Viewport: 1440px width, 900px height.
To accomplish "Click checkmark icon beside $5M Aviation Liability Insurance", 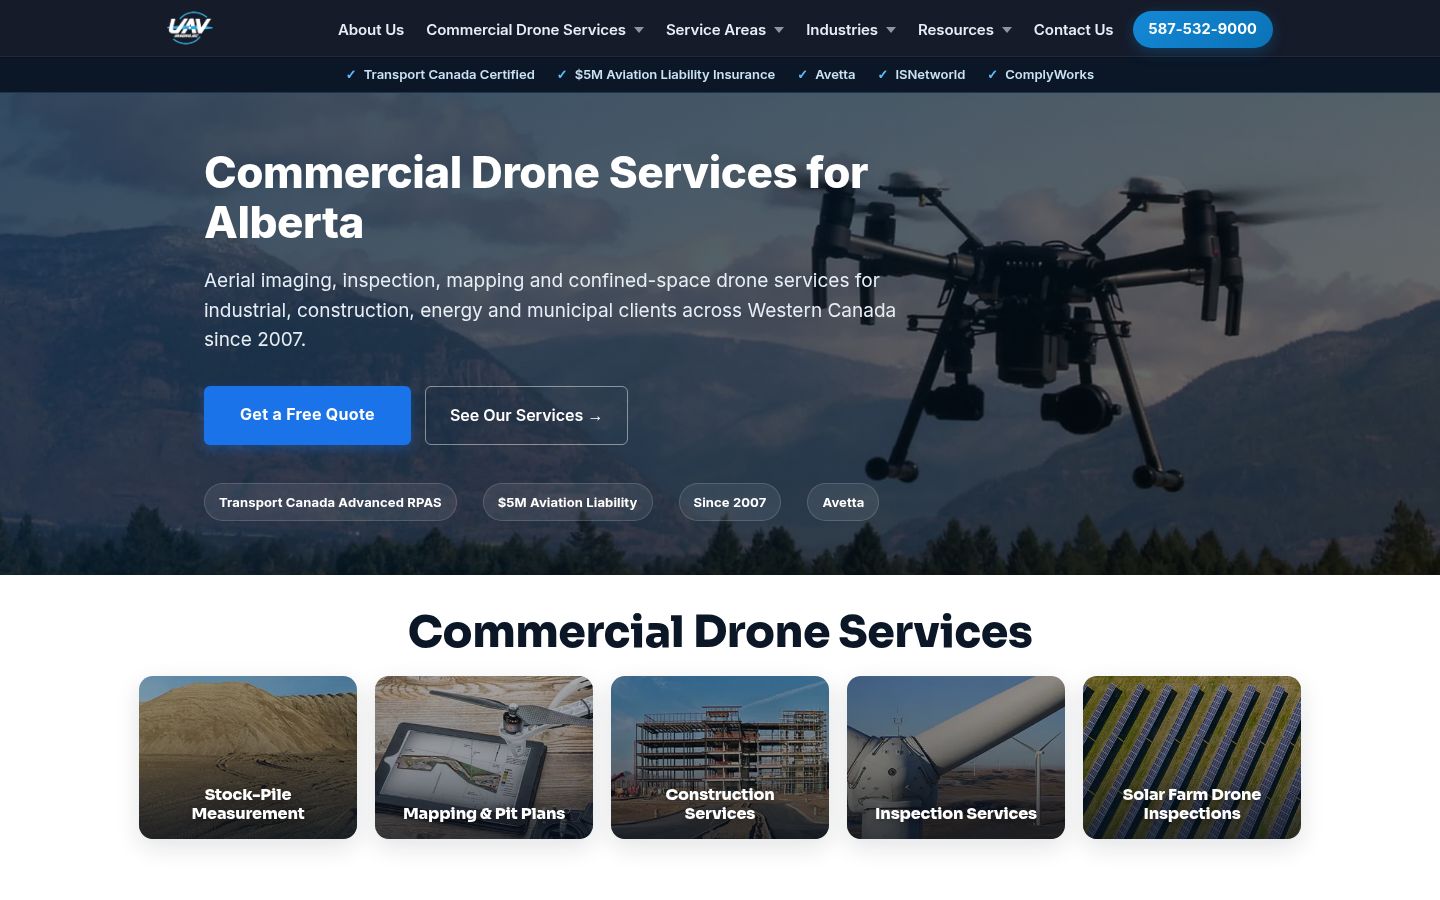I will coord(562,75).
